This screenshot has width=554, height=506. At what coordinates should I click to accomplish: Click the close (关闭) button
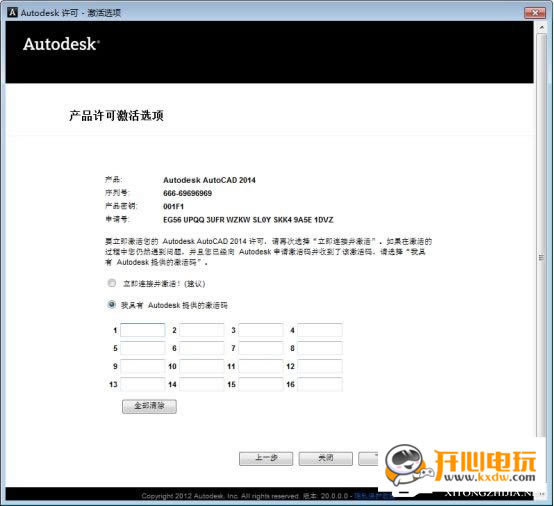coord(325,458)
